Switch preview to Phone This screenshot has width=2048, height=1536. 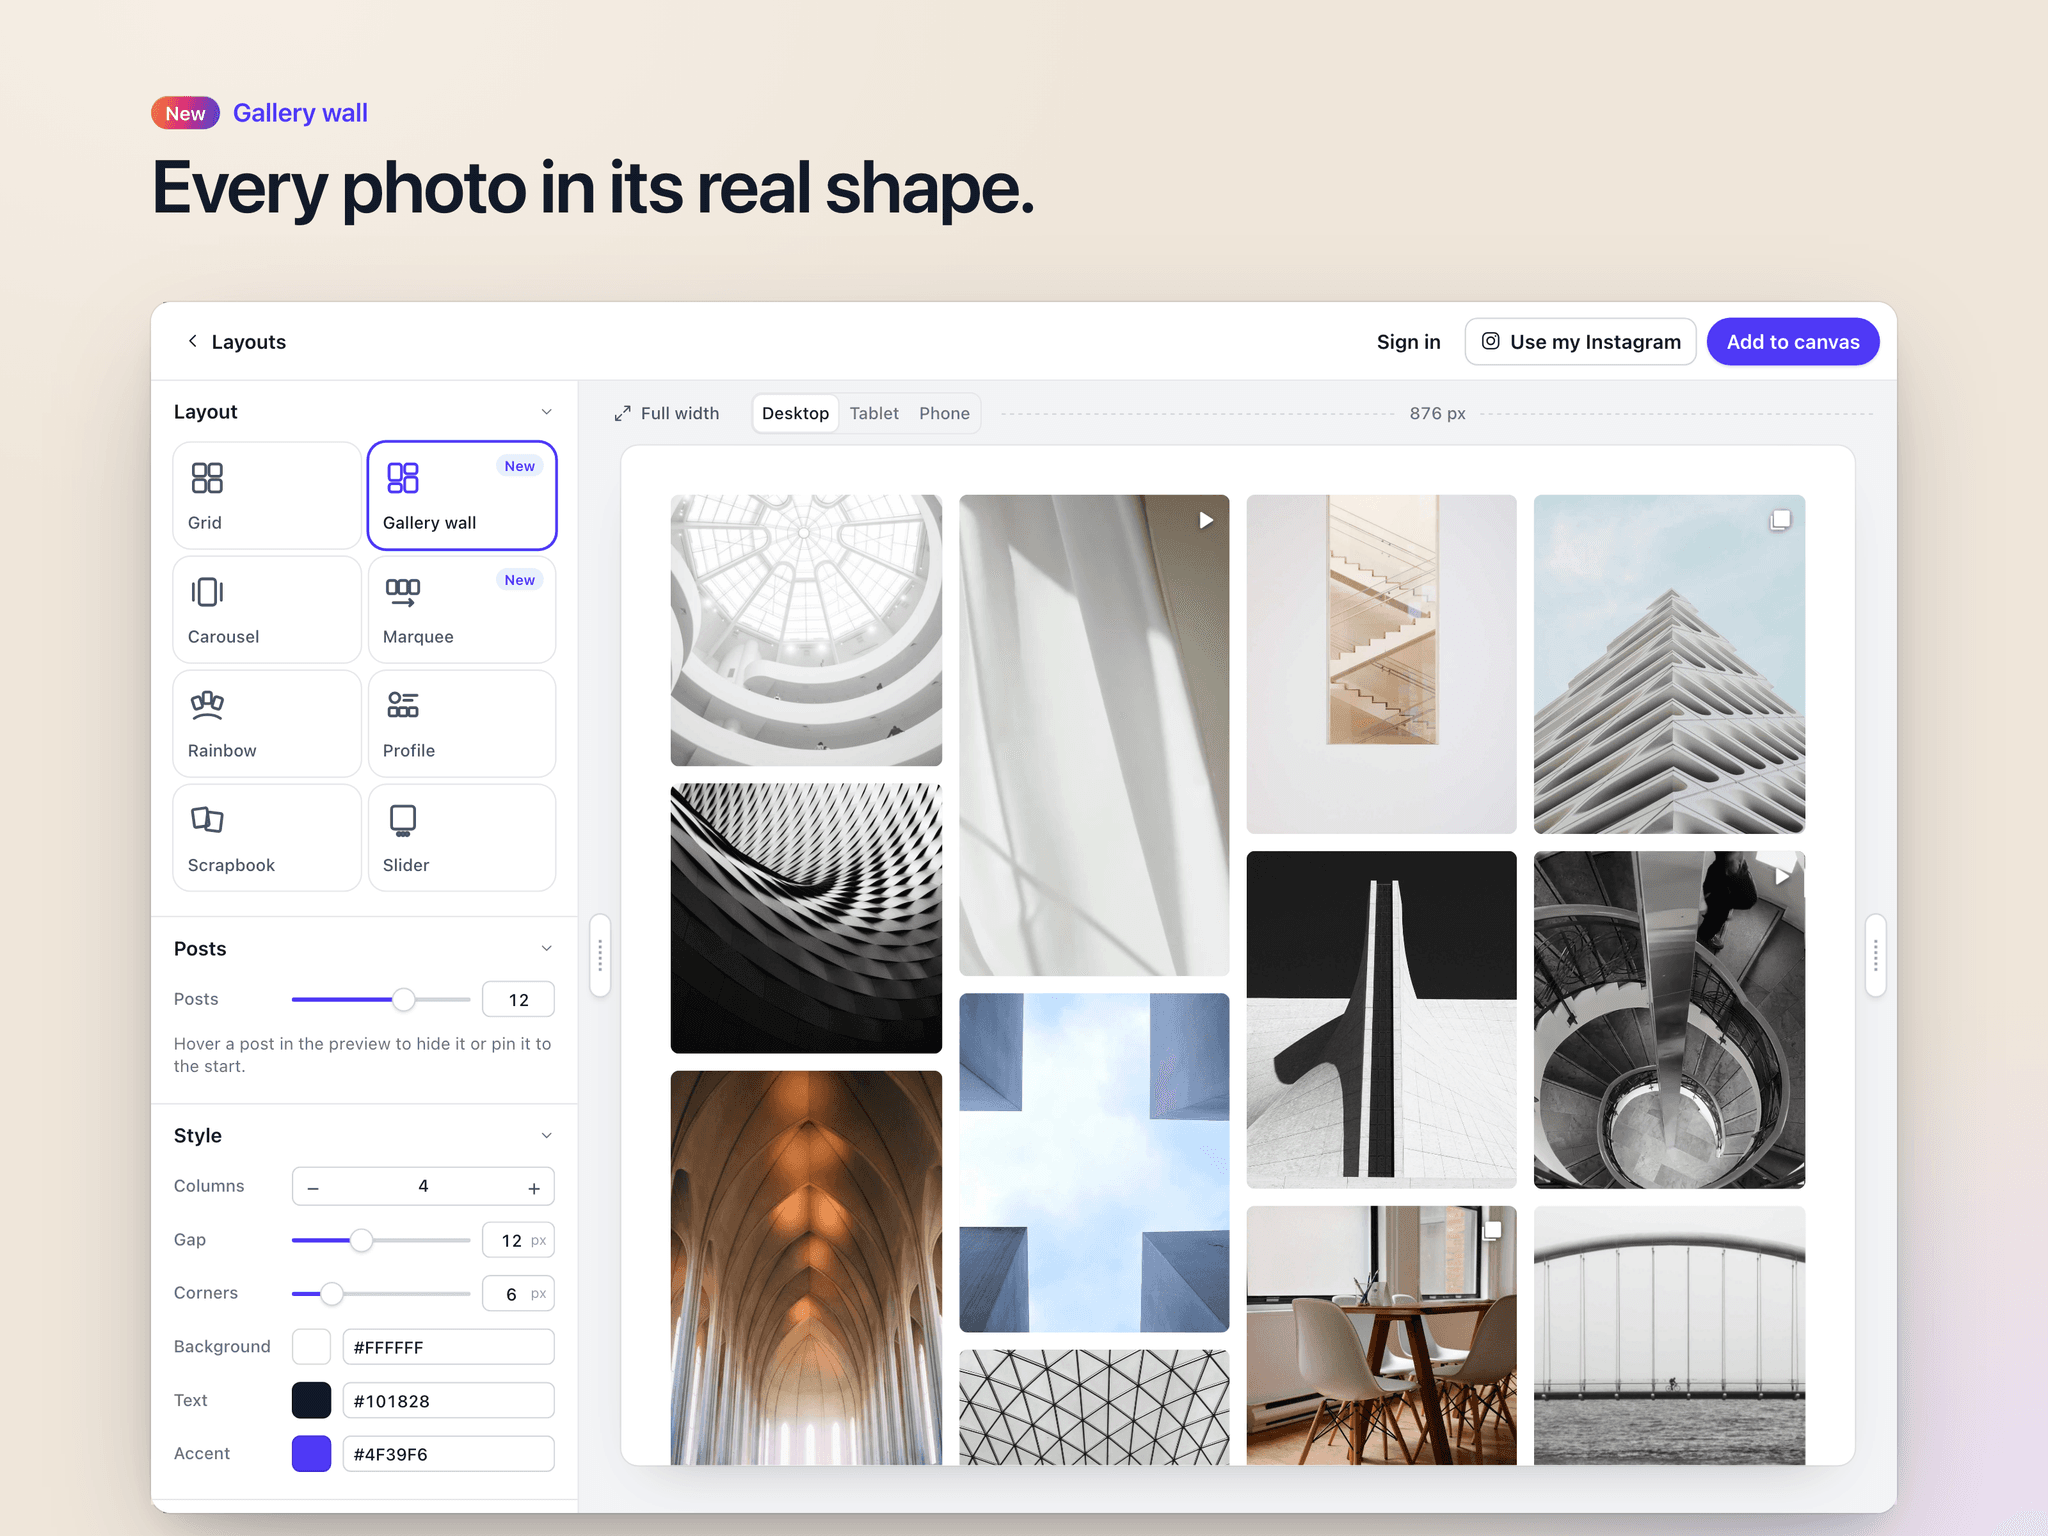(x=944, y=413)
